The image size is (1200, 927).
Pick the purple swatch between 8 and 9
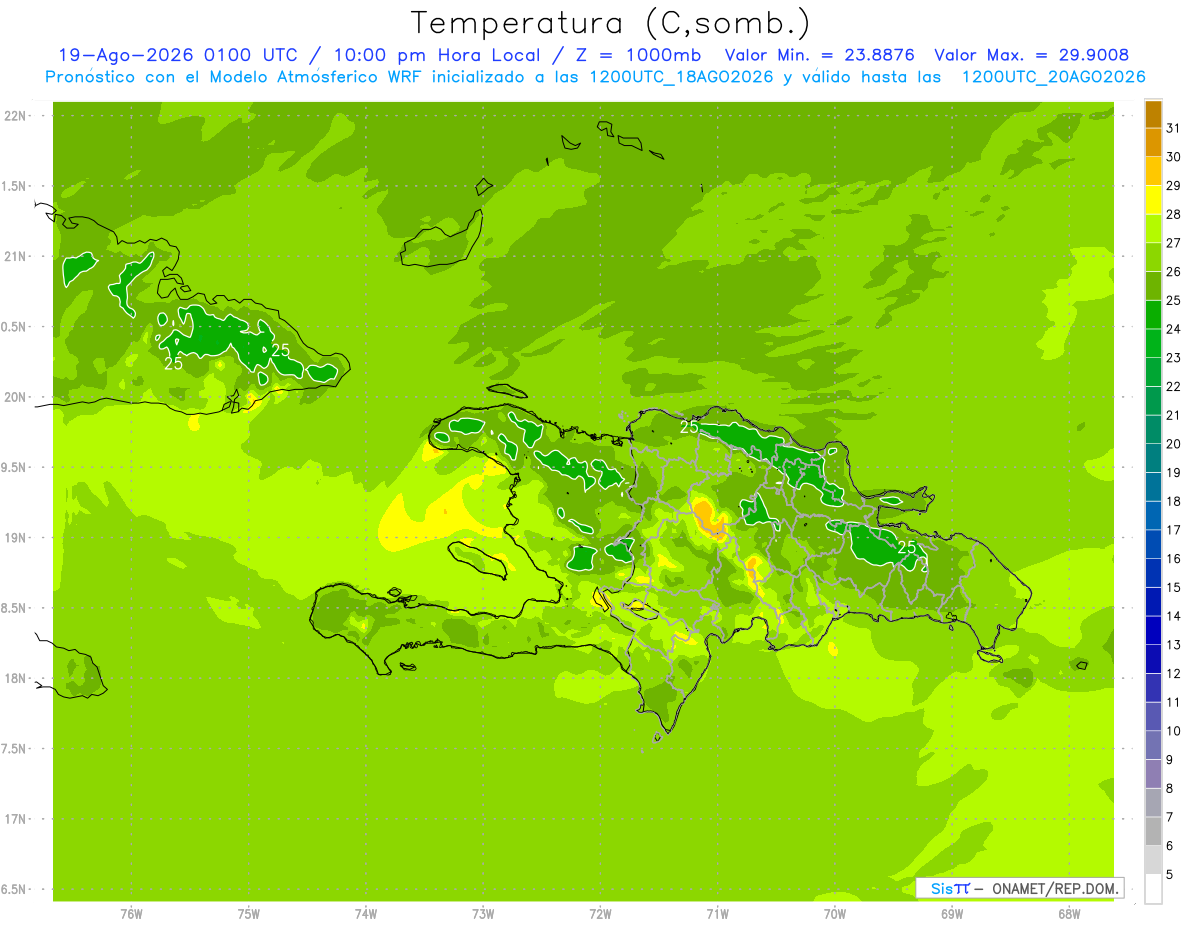pyautogui.click(x=1153, y=774)
